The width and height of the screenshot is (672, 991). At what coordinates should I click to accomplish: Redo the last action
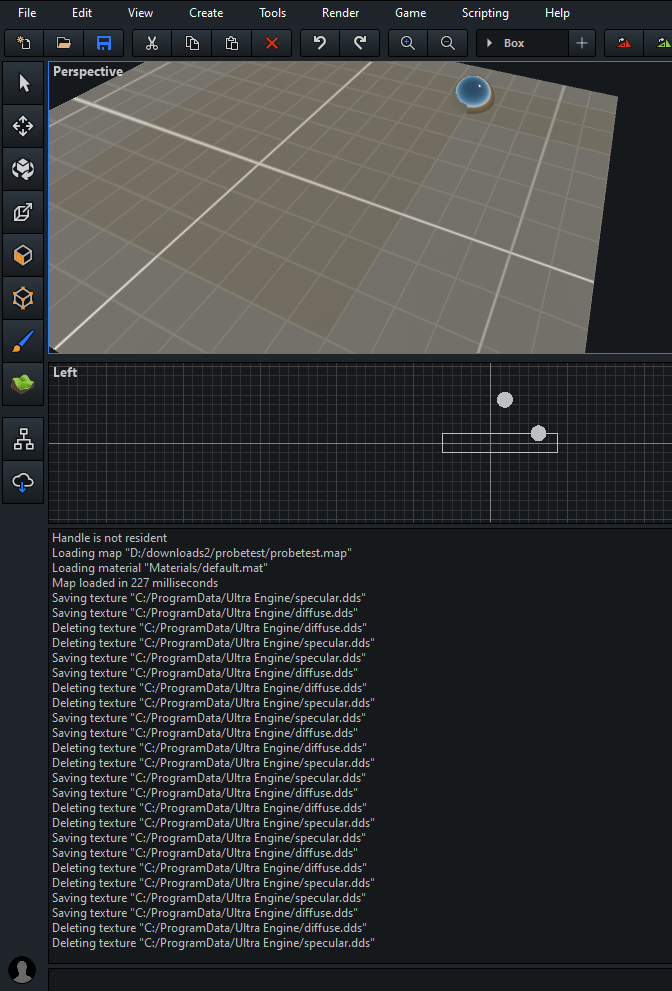360,43
